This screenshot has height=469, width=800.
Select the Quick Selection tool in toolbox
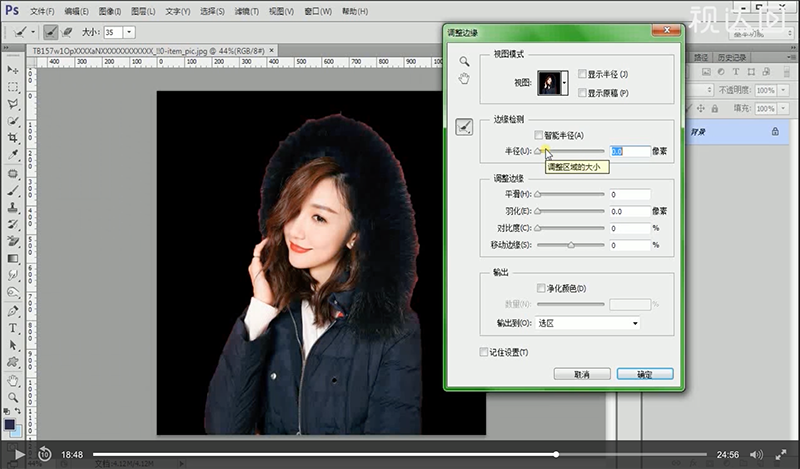13,121
